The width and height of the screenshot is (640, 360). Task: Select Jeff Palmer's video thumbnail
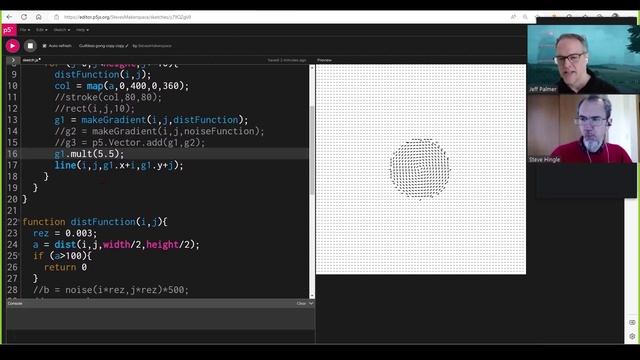click(x=582, y=59)
